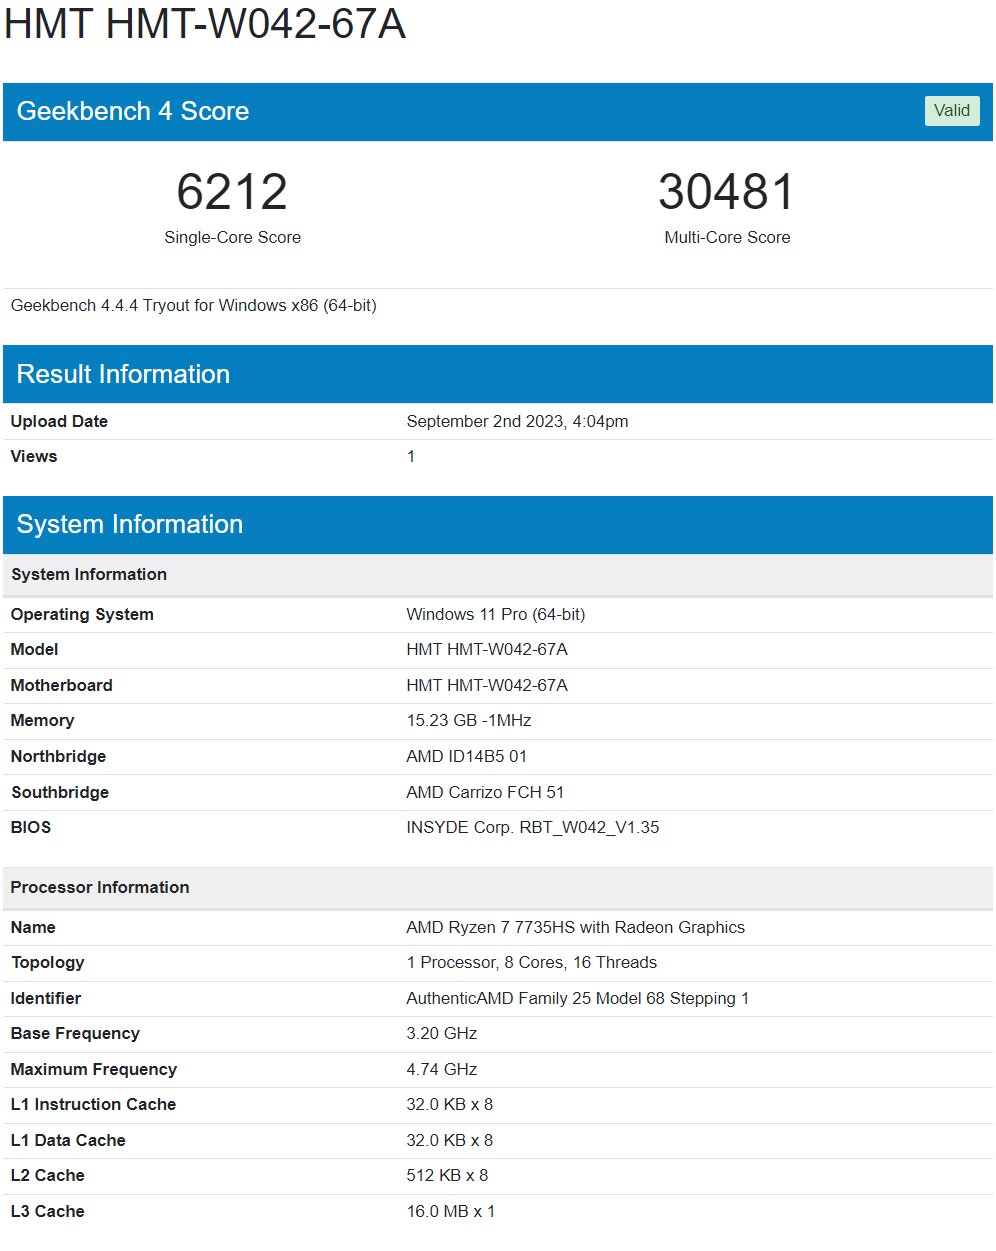
Task: Click the L1 Instruction Cache label
Action: (x=93, y=1104)
